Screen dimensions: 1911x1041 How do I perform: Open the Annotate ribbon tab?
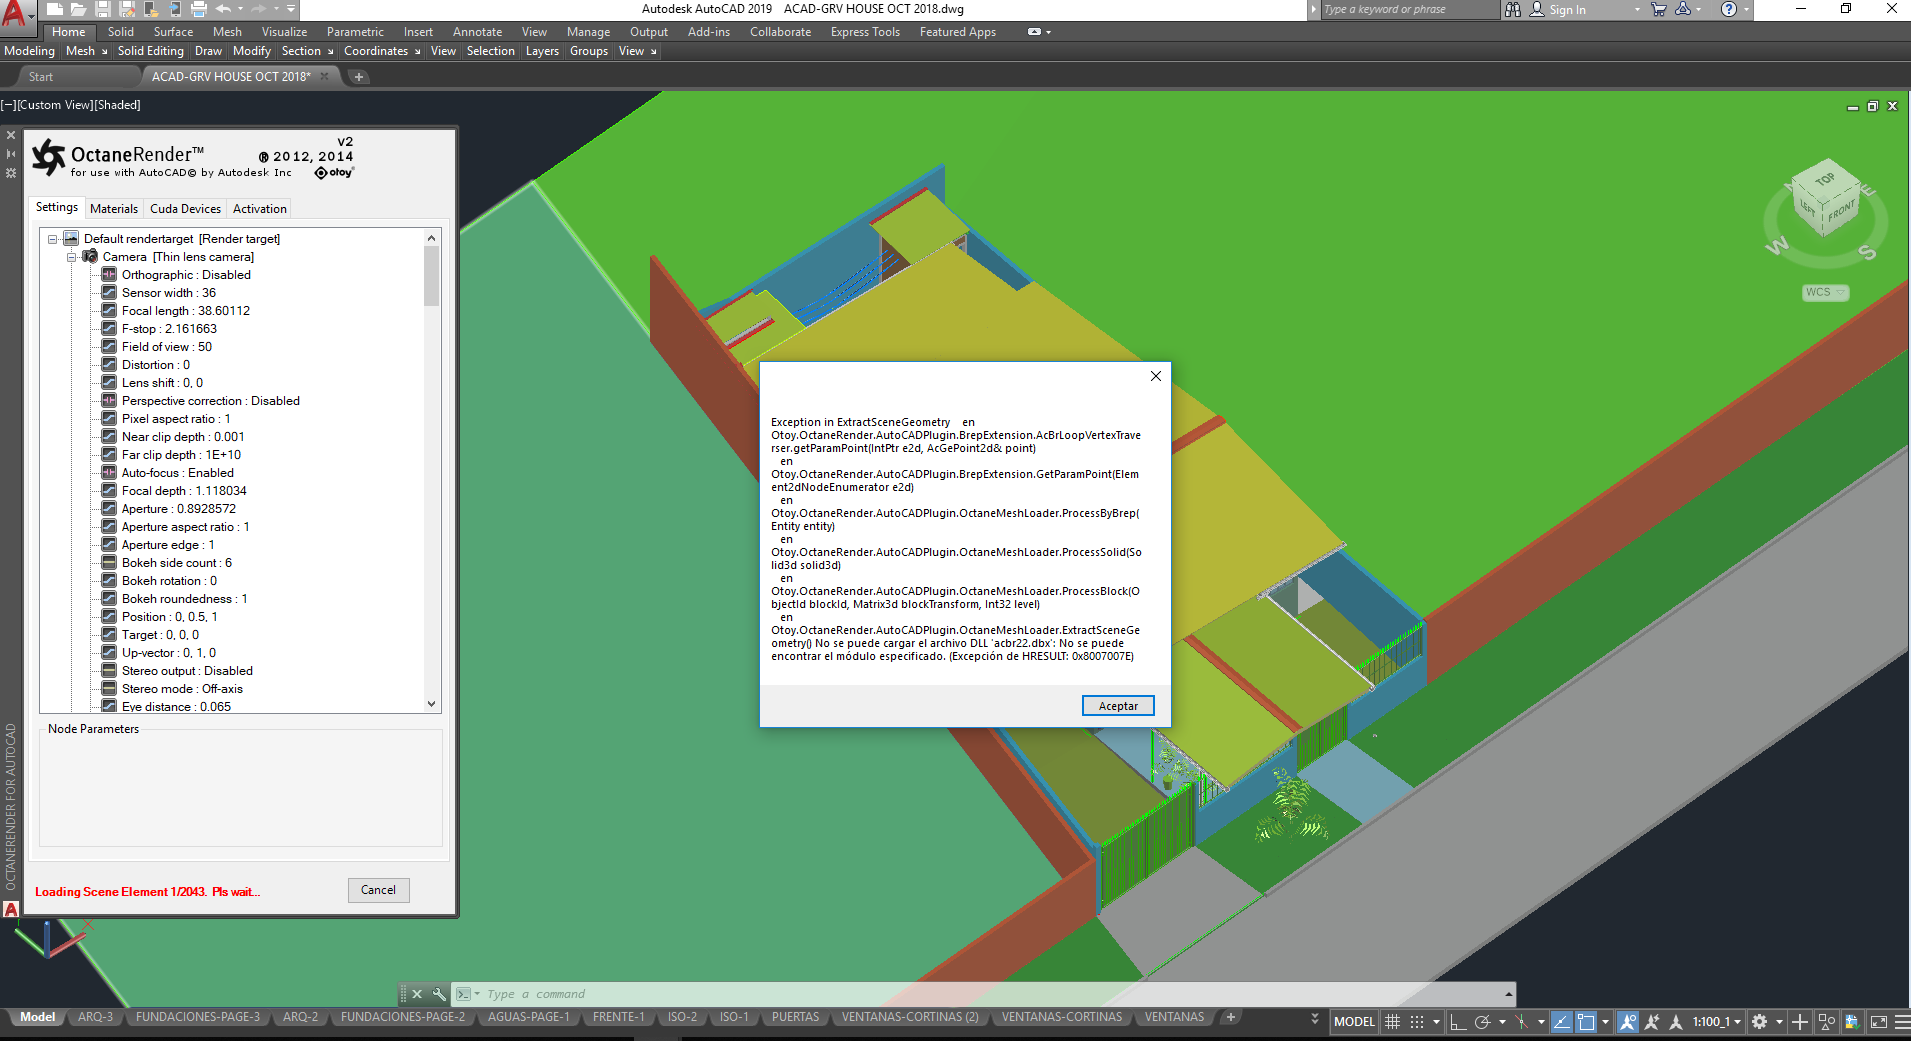pyautogui.click(x=478, y=32)
